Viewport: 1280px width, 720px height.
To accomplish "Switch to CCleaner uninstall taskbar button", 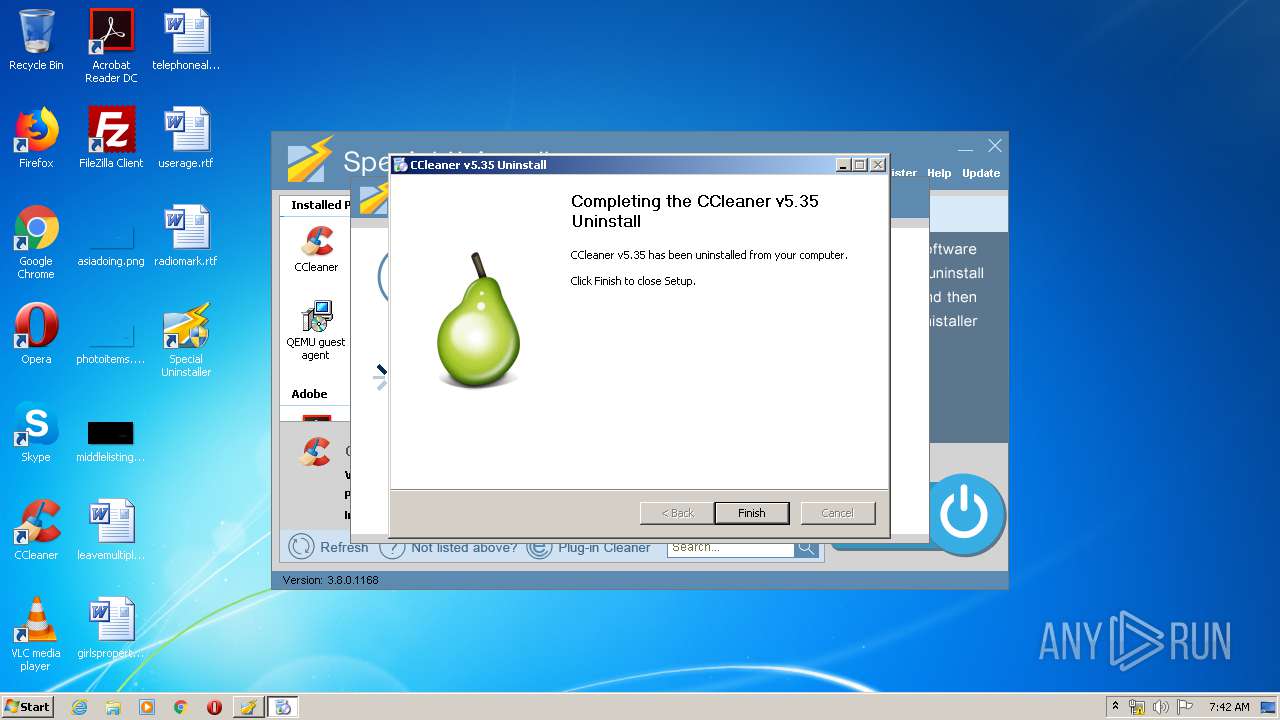I will click(x=283, y=707).
